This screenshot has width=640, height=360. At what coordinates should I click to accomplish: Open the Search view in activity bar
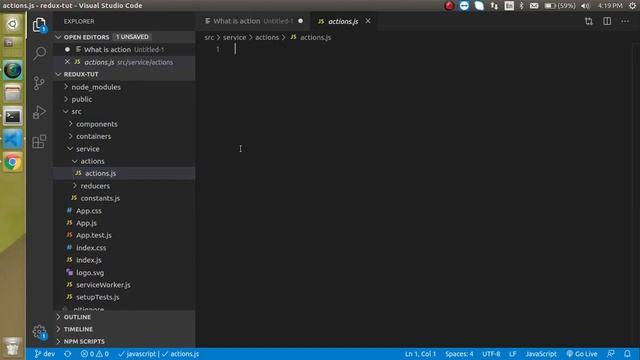coord(39,53)
